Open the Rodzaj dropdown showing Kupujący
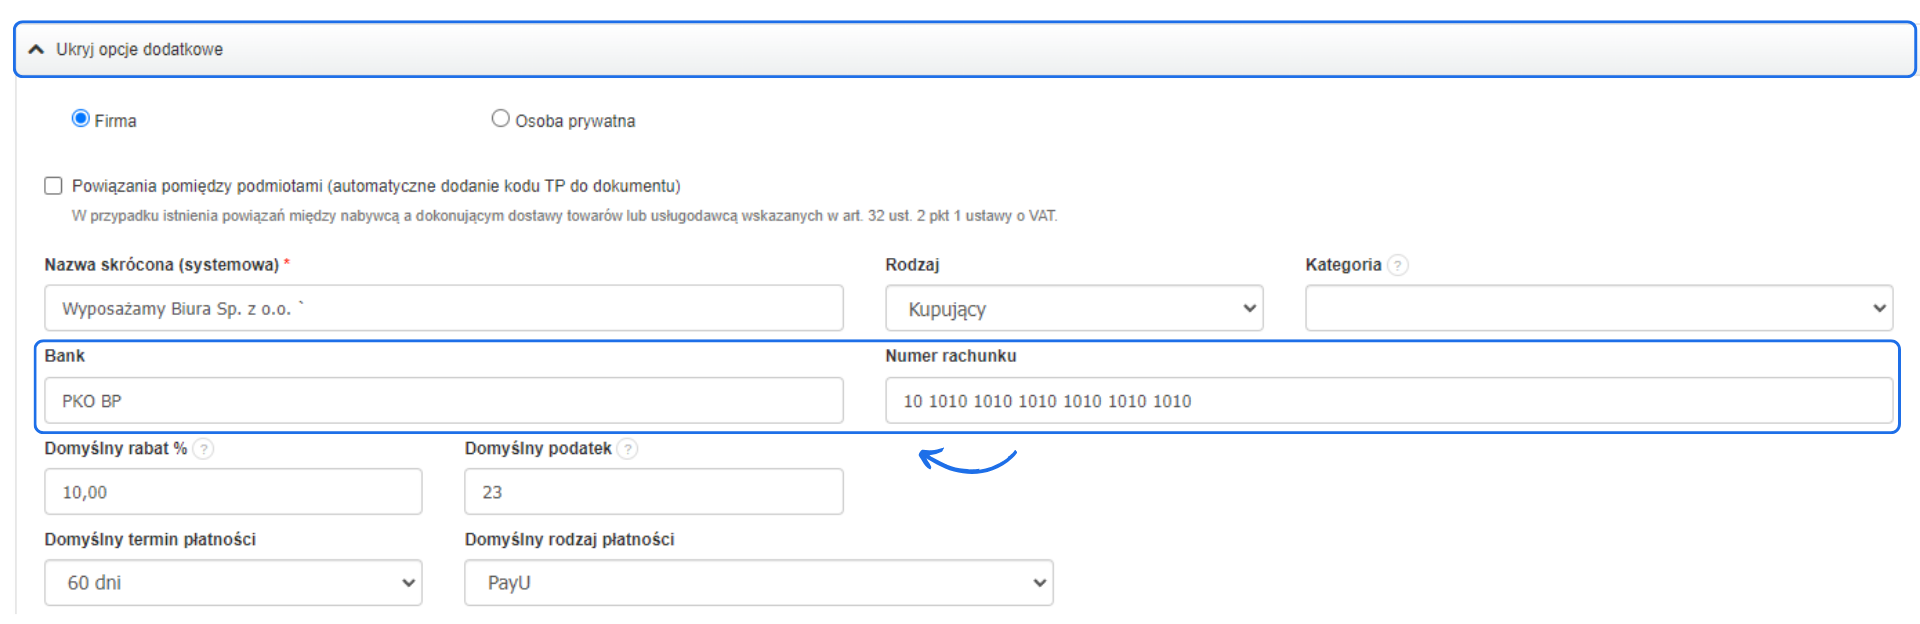The image size is (1920, 624). coord(1073,309)
